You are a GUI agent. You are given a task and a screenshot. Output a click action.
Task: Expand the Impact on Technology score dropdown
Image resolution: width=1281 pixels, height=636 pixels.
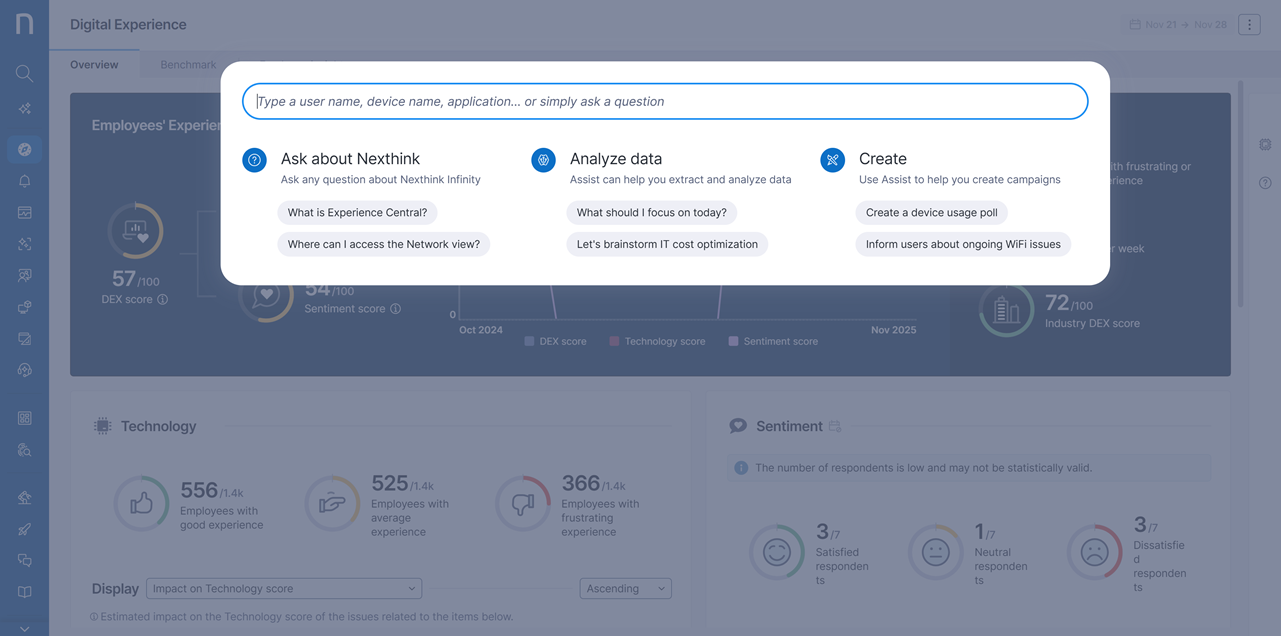click(x=284, y=589)
